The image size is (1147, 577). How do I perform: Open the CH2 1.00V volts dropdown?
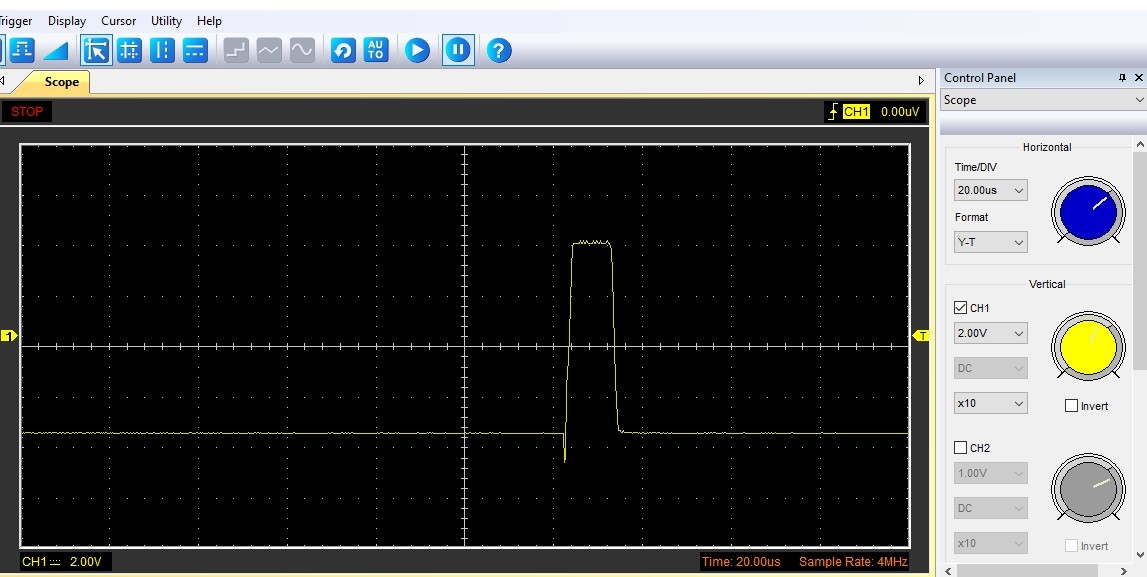990,473
